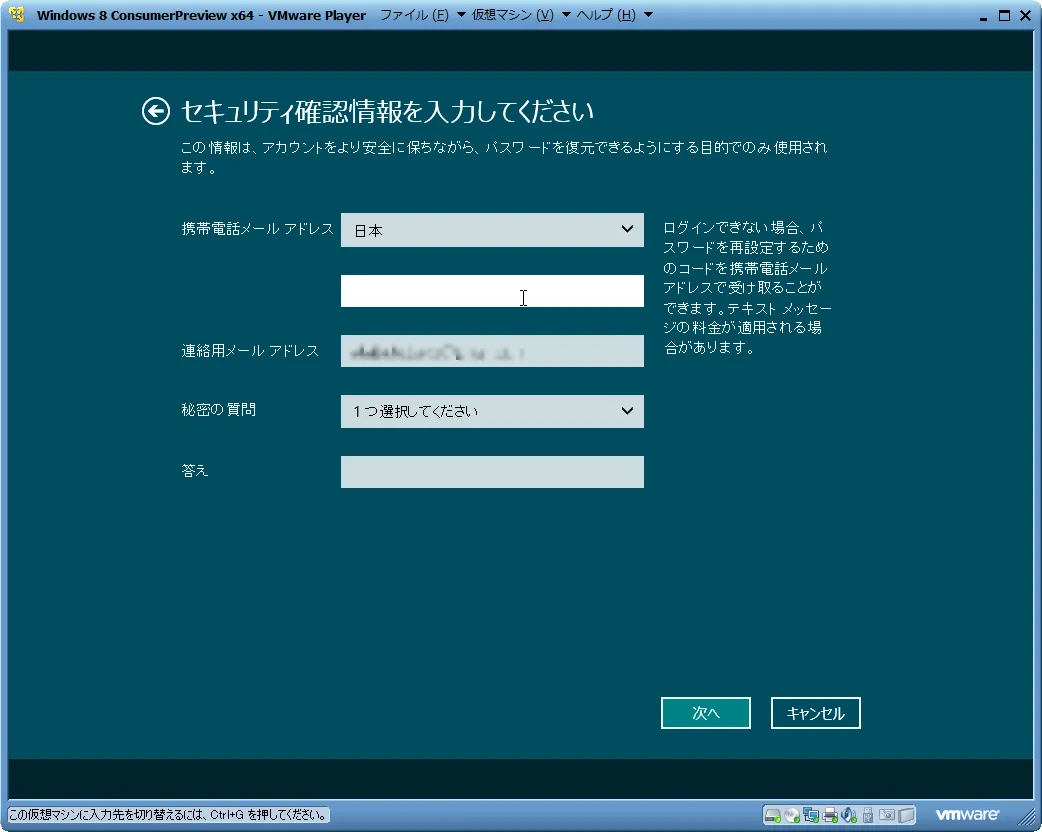Screen dimensions: 1042x832
Task: Click the camera device icon in status bar
Action: click(x=886, y=814)
